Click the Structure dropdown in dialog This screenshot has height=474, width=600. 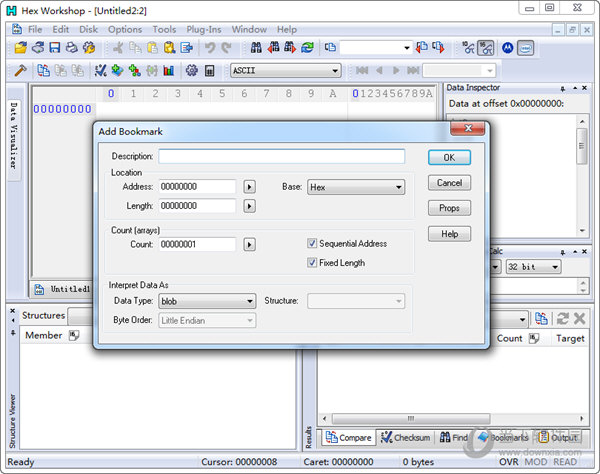pyautogui.click(x=356, y=301)
